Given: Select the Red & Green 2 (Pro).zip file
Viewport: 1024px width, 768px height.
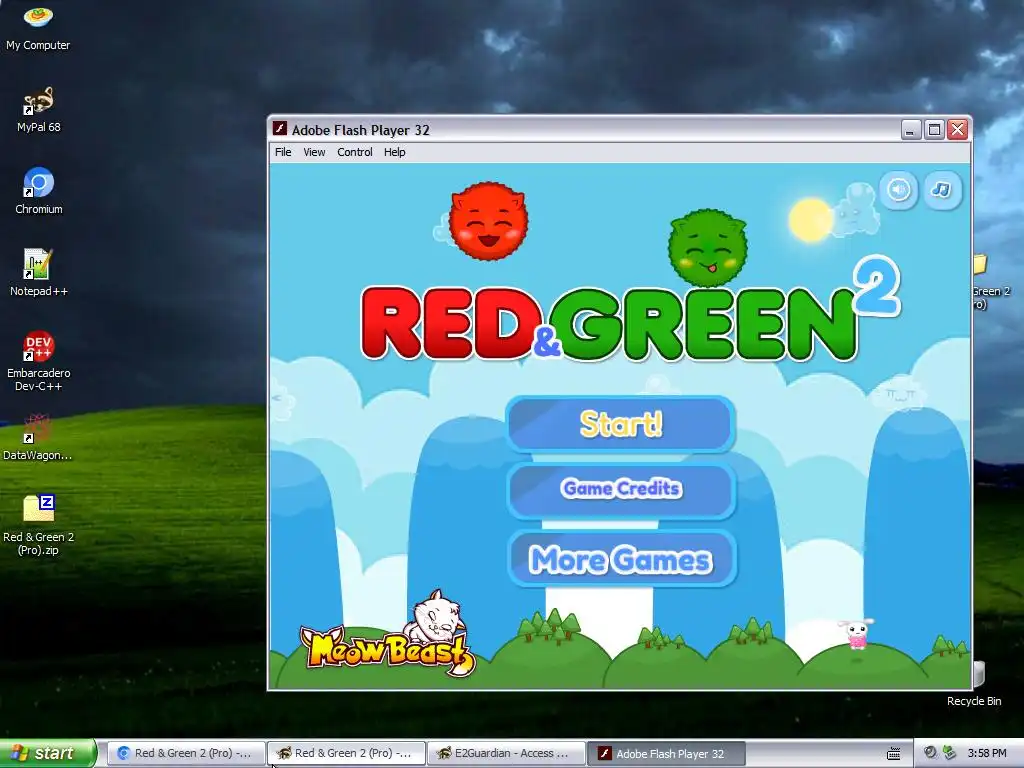Looking at the screenshot, I should coord(38,525).
